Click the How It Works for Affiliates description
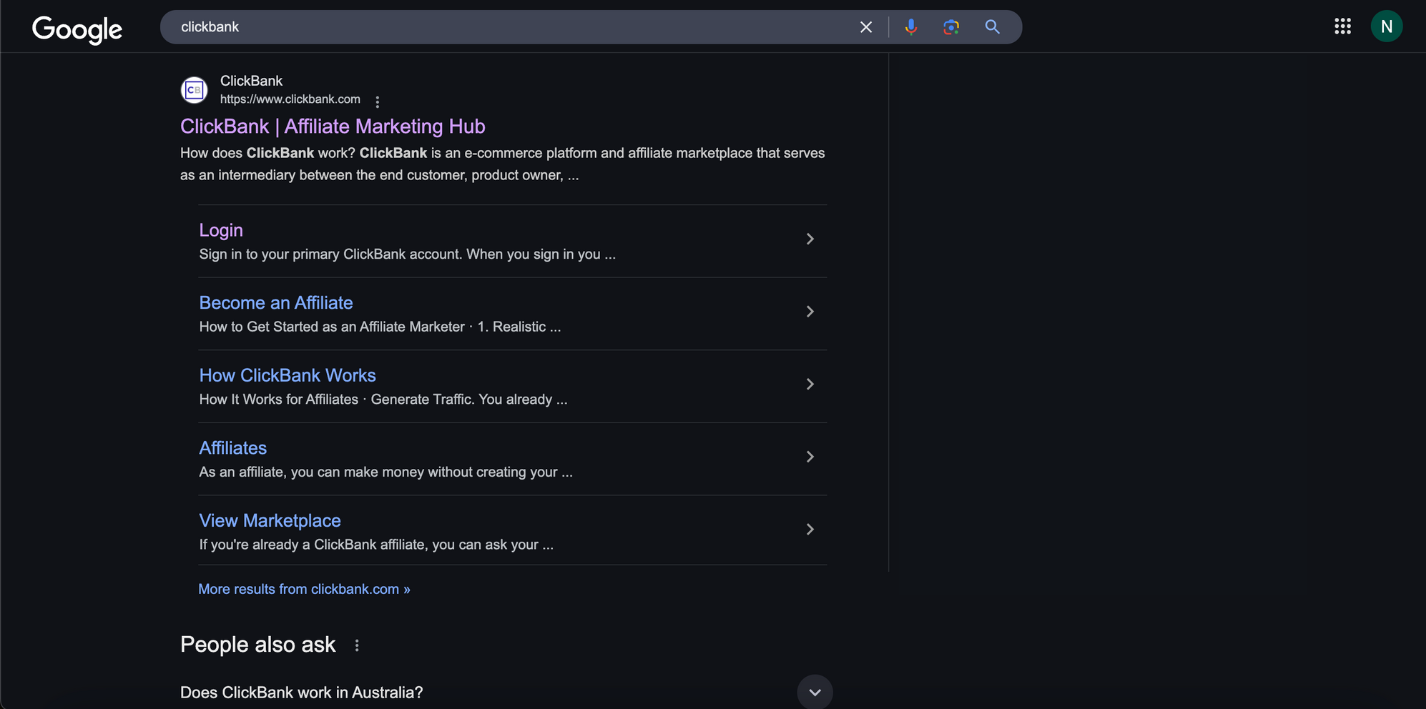The width and height of the screenshot is (1426, 709). point(383,399)
